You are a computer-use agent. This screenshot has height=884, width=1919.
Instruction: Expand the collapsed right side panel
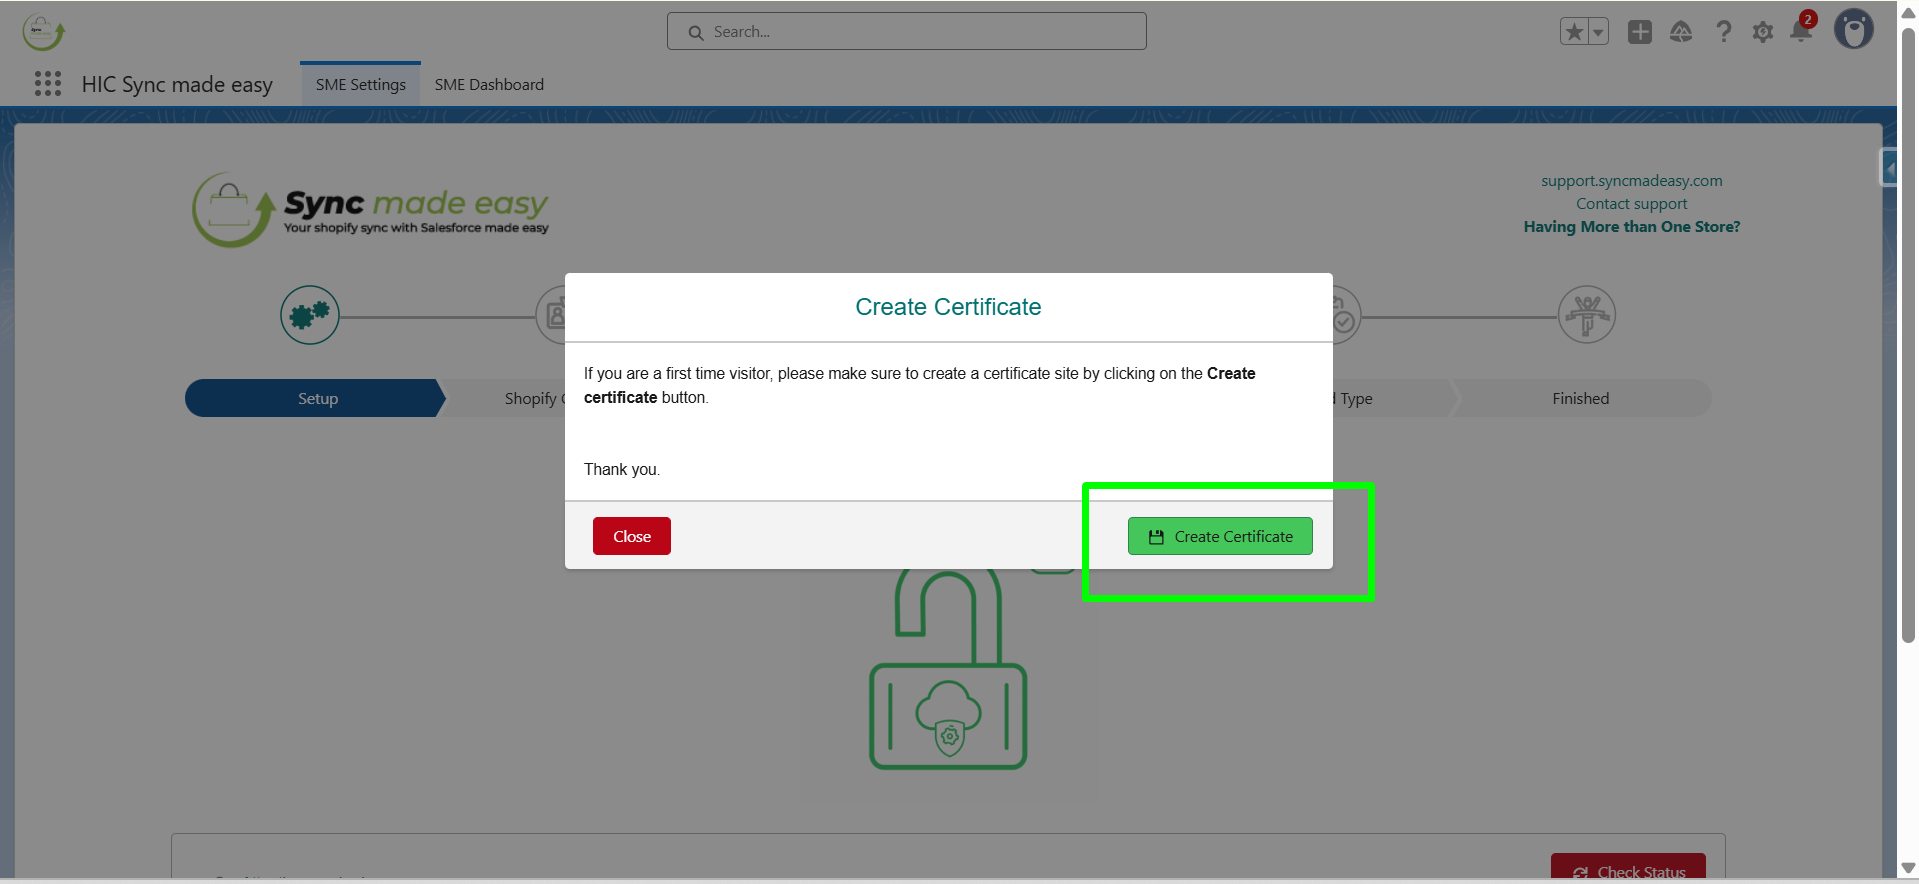[x=1888, y=168]
